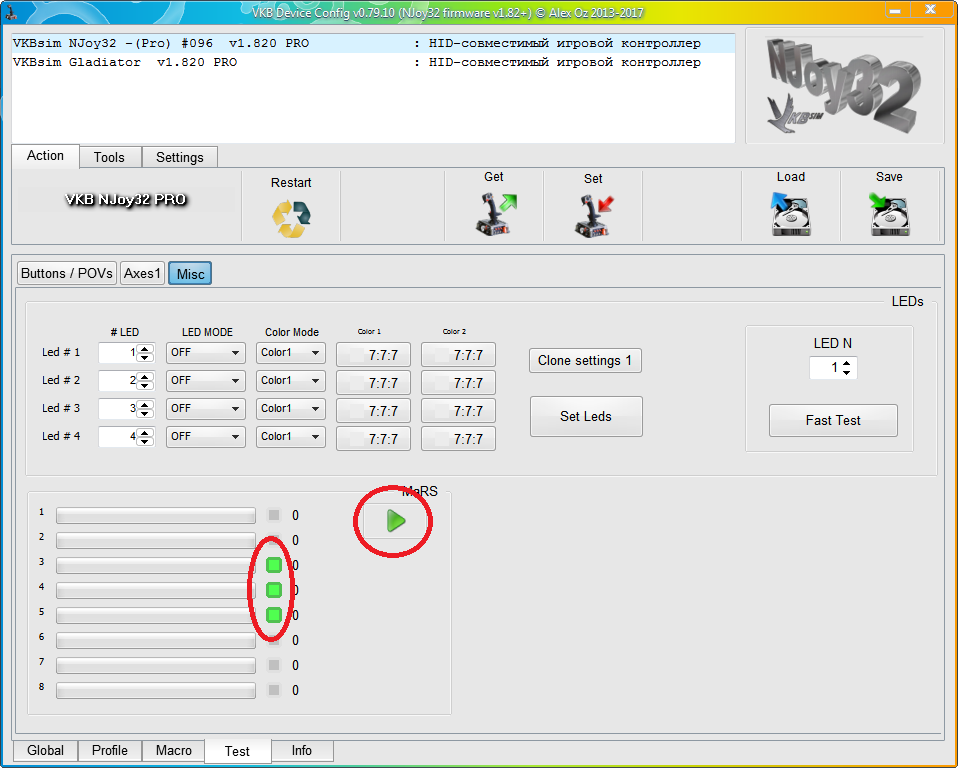Open the Settings tab
This screenshot has width=958, height=771.
(180, 157)
